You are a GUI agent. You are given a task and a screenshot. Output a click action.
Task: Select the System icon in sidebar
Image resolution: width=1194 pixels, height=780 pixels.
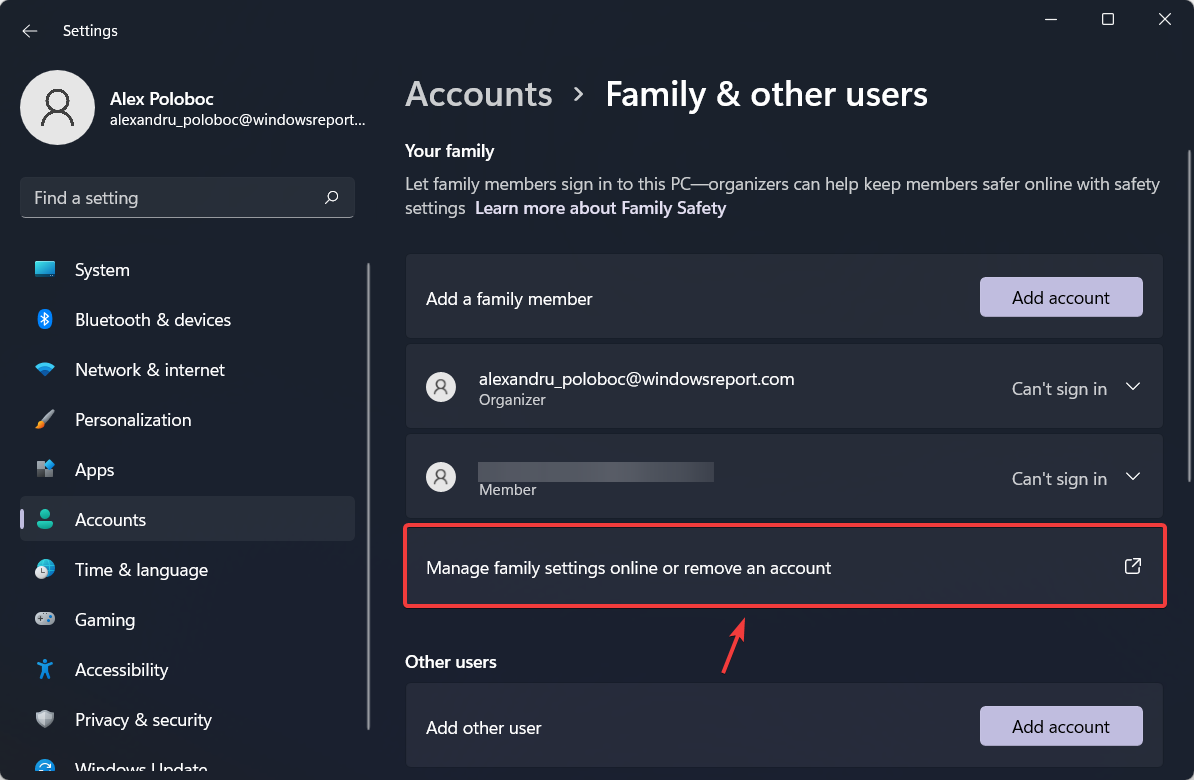coord(44,269)
